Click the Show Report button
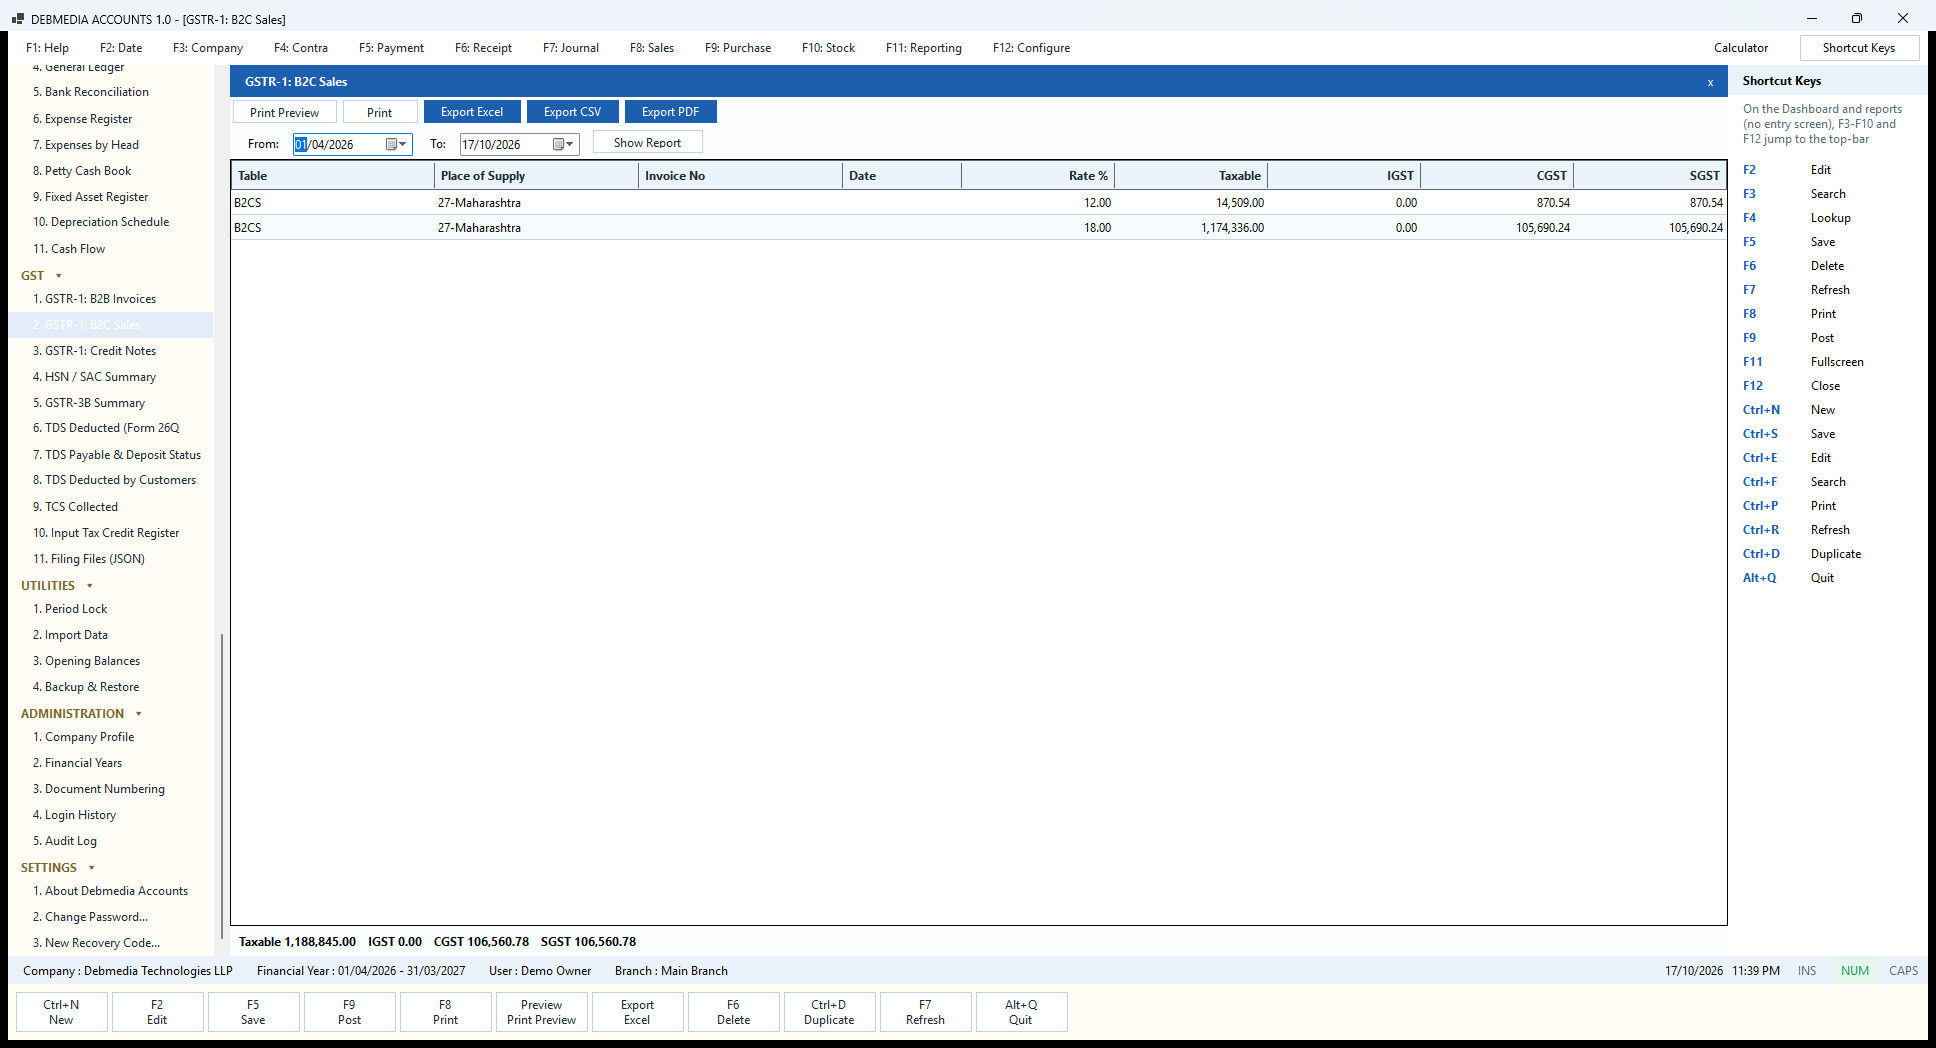 pos(648,142)
